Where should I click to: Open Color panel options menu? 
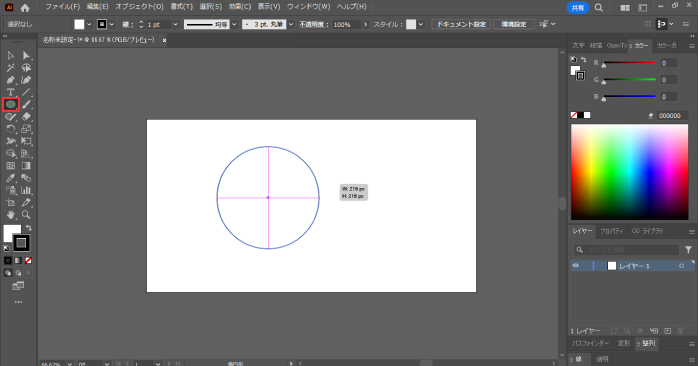(x=691, y=46)
